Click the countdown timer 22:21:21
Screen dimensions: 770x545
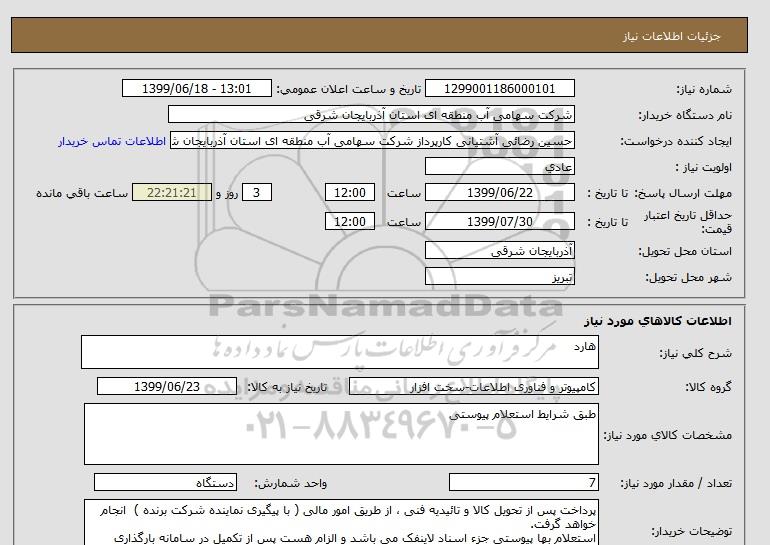[x=172, y=192]
